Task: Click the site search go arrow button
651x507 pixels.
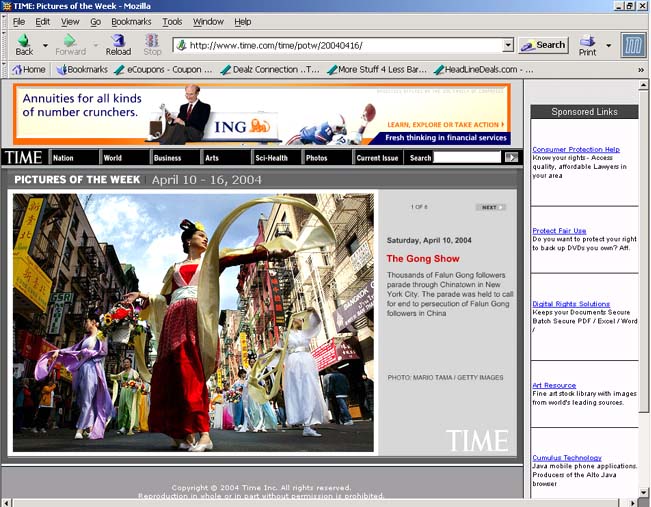Action: coord(511,157)
